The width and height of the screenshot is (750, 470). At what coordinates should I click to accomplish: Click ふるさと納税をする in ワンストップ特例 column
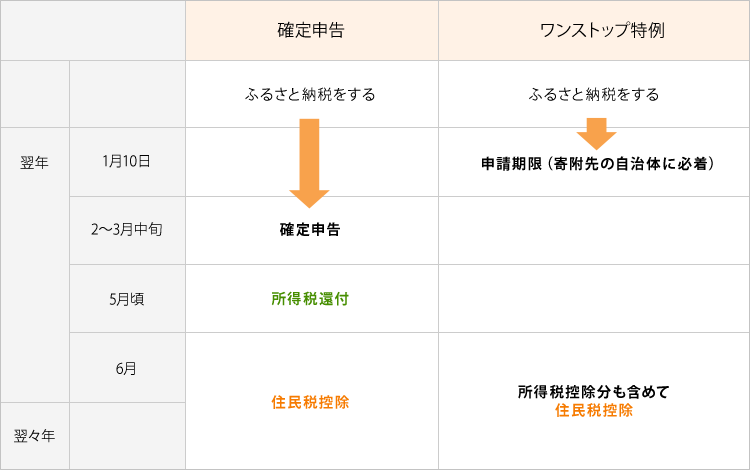pyautogui.click(x=594, y=94)
